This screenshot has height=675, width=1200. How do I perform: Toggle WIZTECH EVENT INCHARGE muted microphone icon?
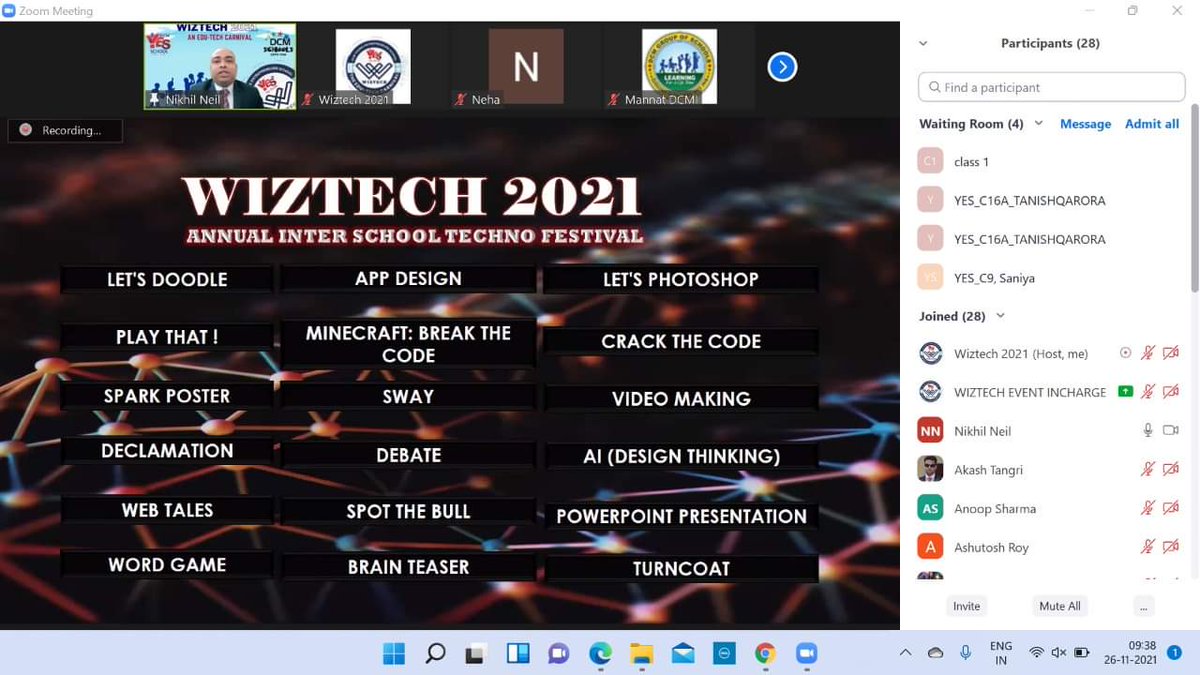(1148, 392)
